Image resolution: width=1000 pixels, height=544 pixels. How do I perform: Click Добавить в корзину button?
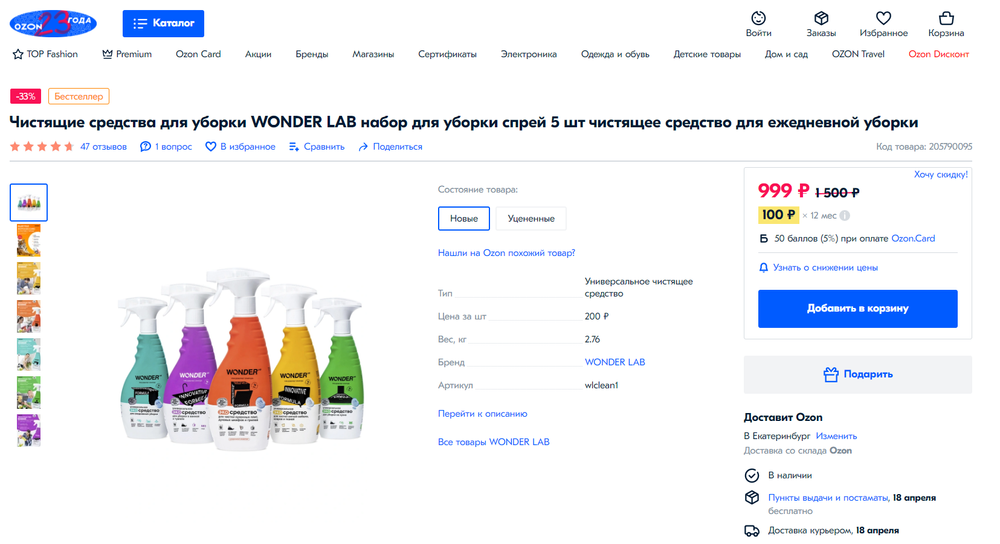coord(858,309)
